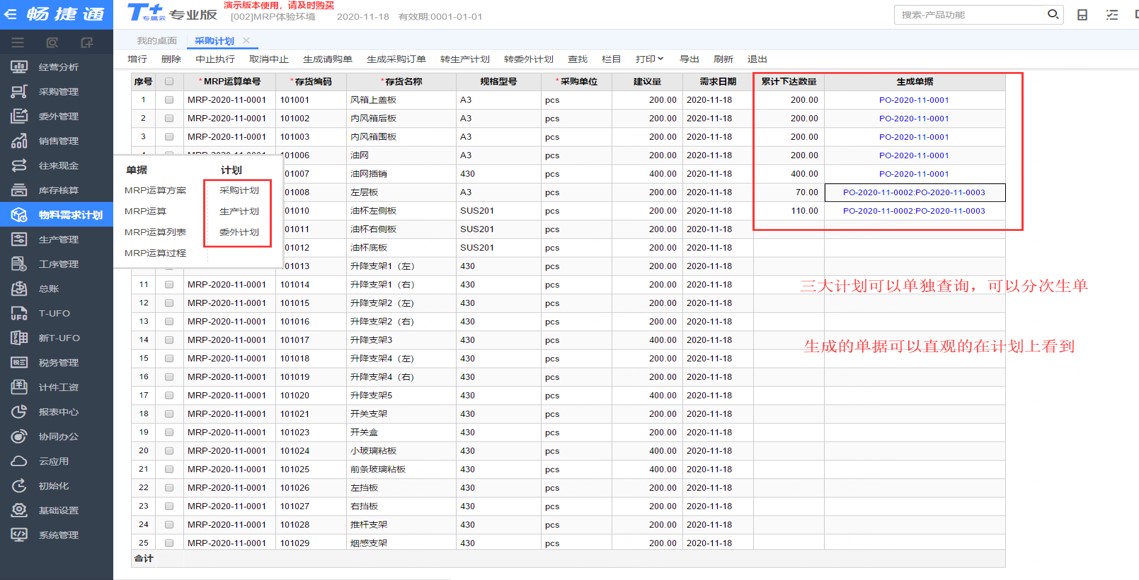This screenshot has height=580, width=1139.
Task: Click 转生产计划 toolbar button
Action: pos(465,59)
